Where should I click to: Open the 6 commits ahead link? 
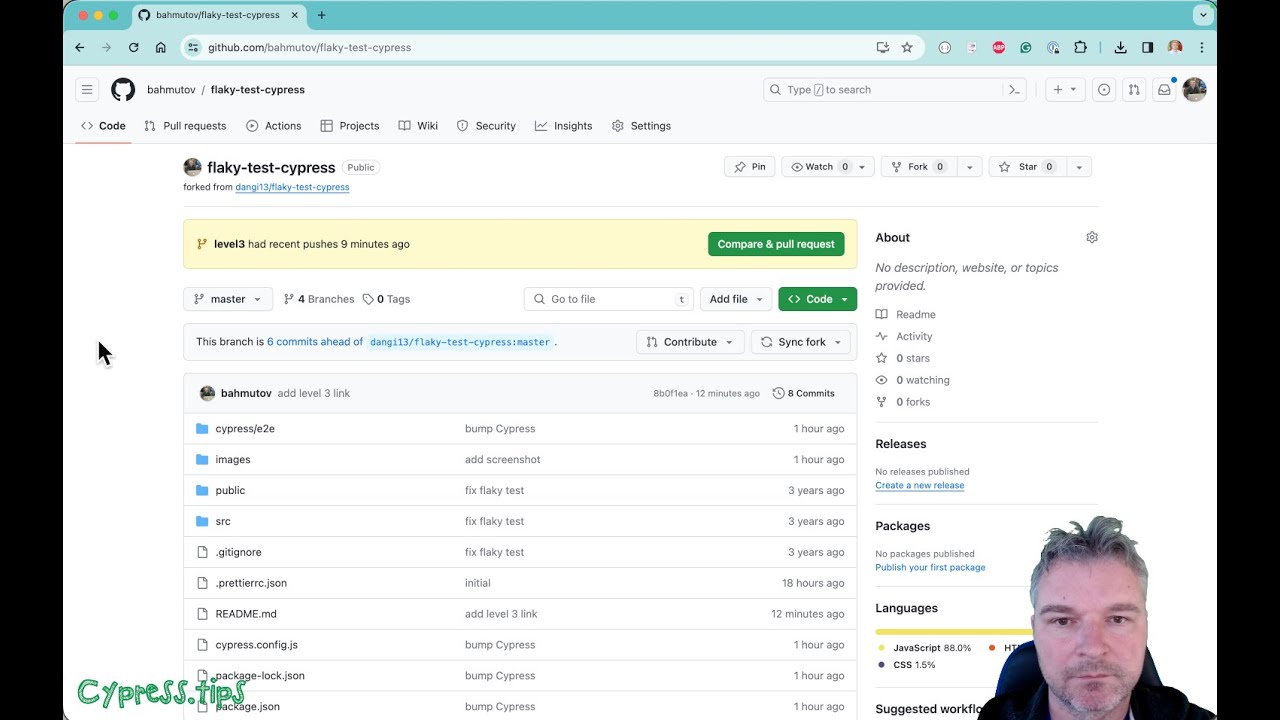click(x=315, y=342)
